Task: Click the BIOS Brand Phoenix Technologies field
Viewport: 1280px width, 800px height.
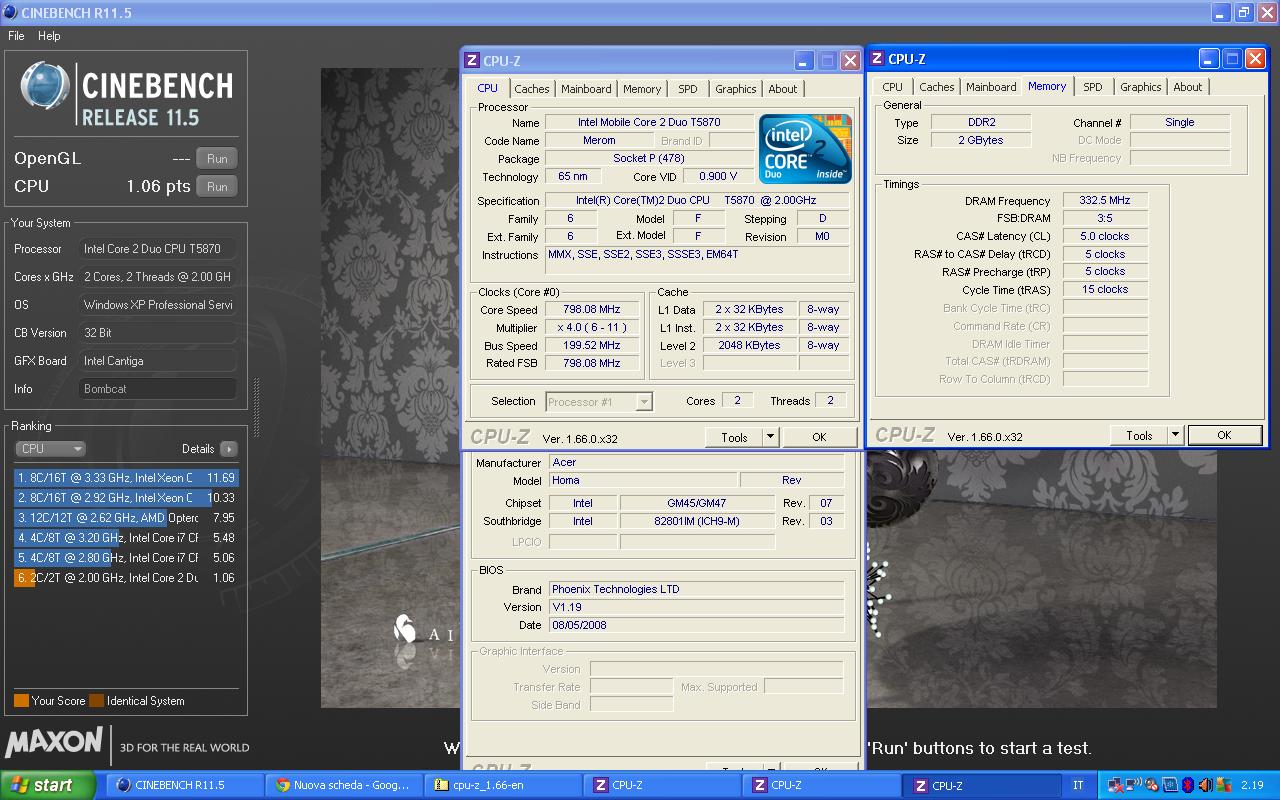Action: pyautogui.click(x=696, y=589)
